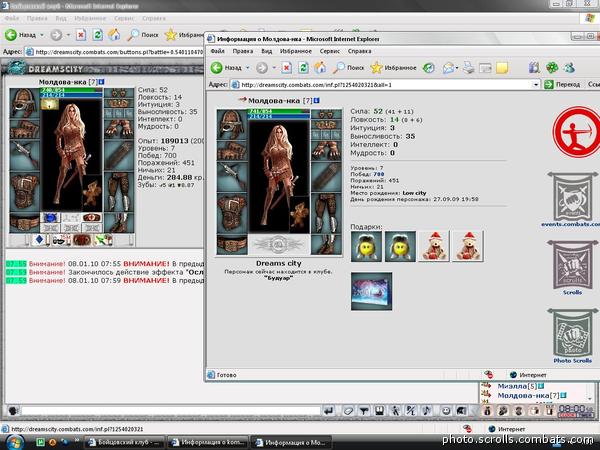Click the yellow note icon in the front toolbar
Viewport: 600px width, 450px height.
502,68
